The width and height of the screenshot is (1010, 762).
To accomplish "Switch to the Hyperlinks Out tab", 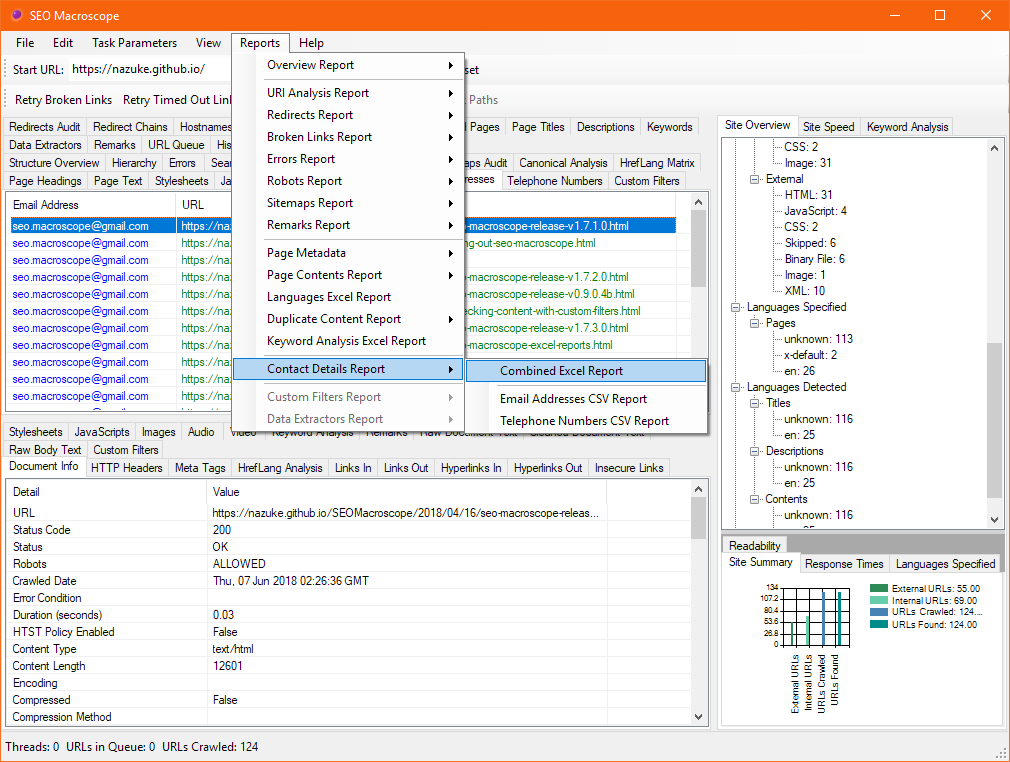I will pyautogui.click(x=548, y=468).
